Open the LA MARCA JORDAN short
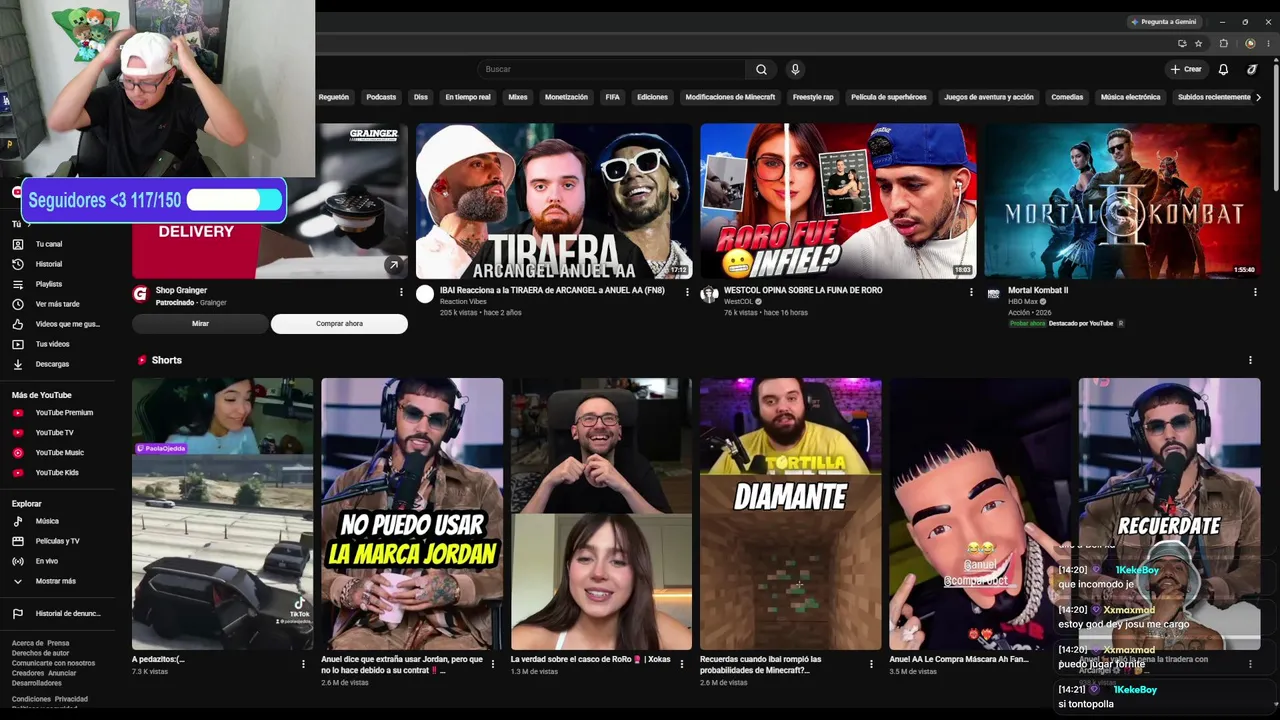This screenshot has height=720, width=1280. (412, 514)
